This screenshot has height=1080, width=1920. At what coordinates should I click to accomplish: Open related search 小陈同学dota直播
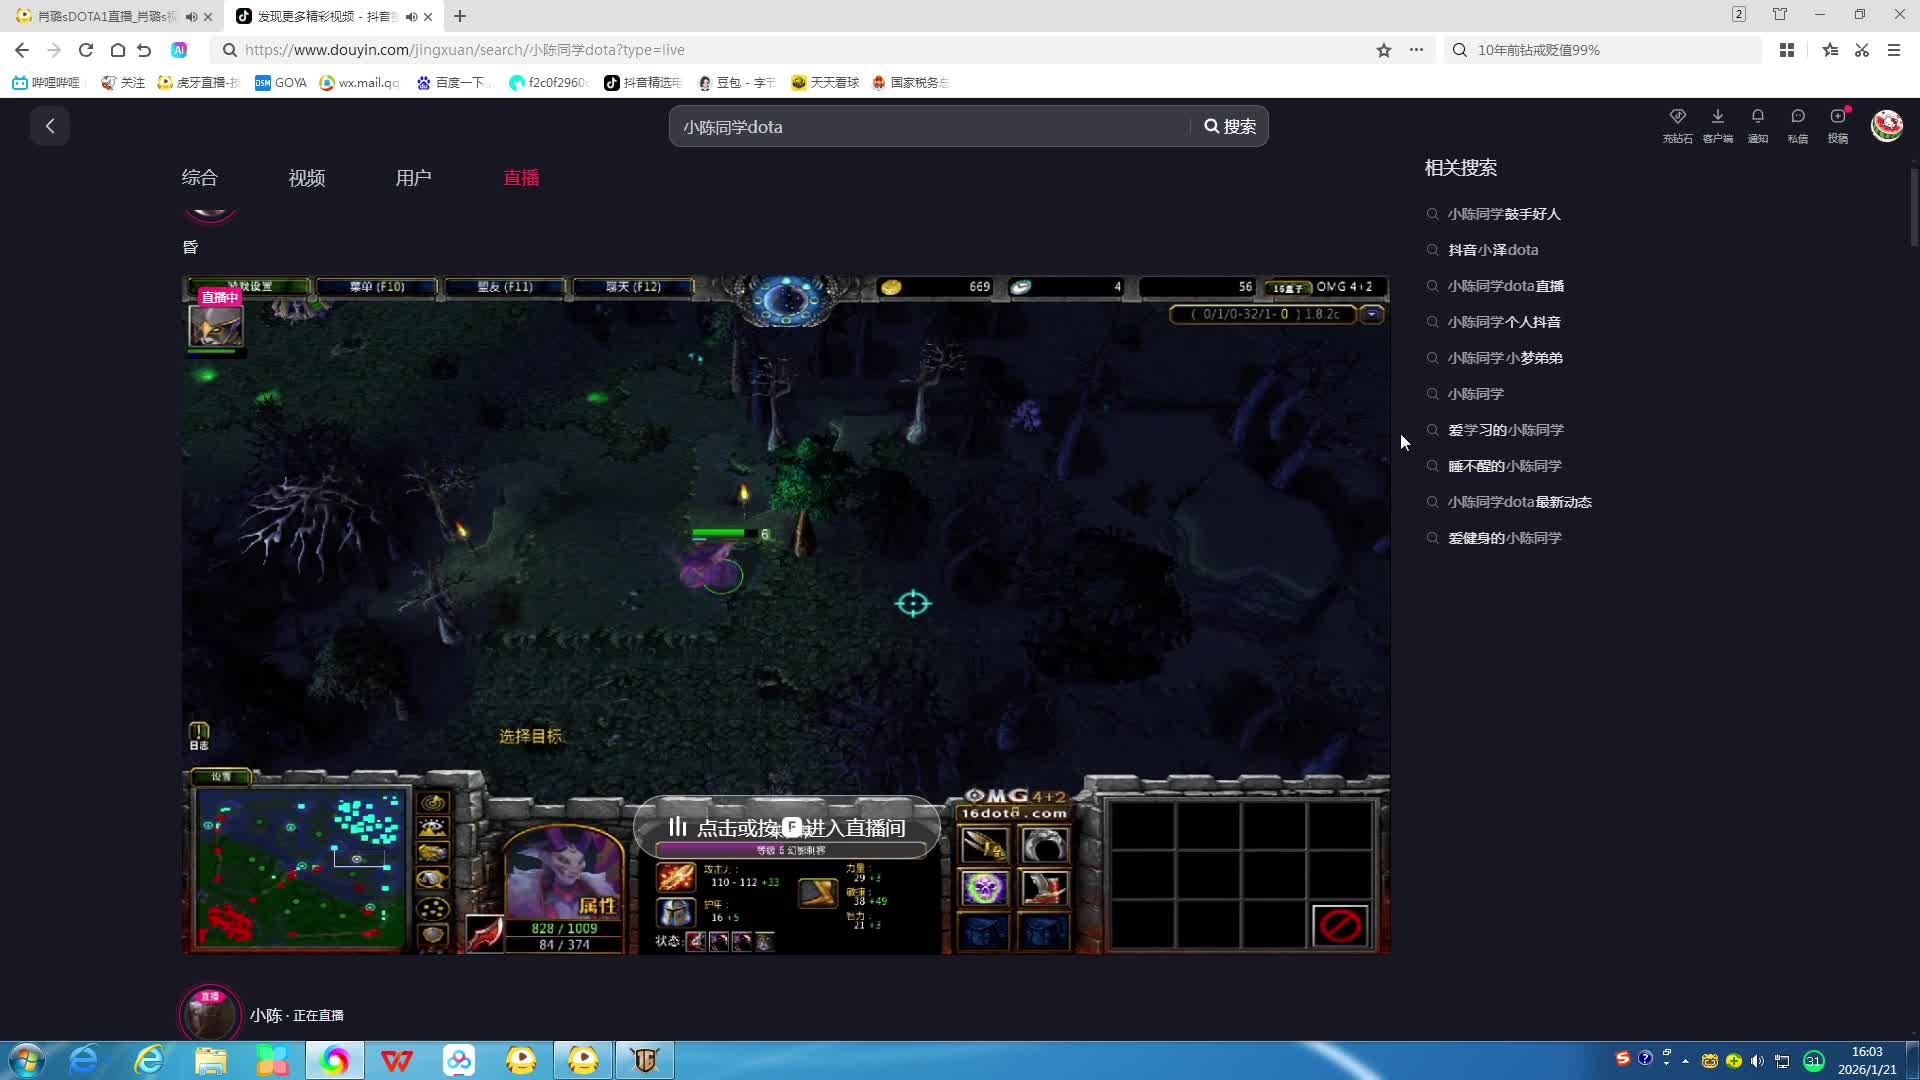[1505, 286]
